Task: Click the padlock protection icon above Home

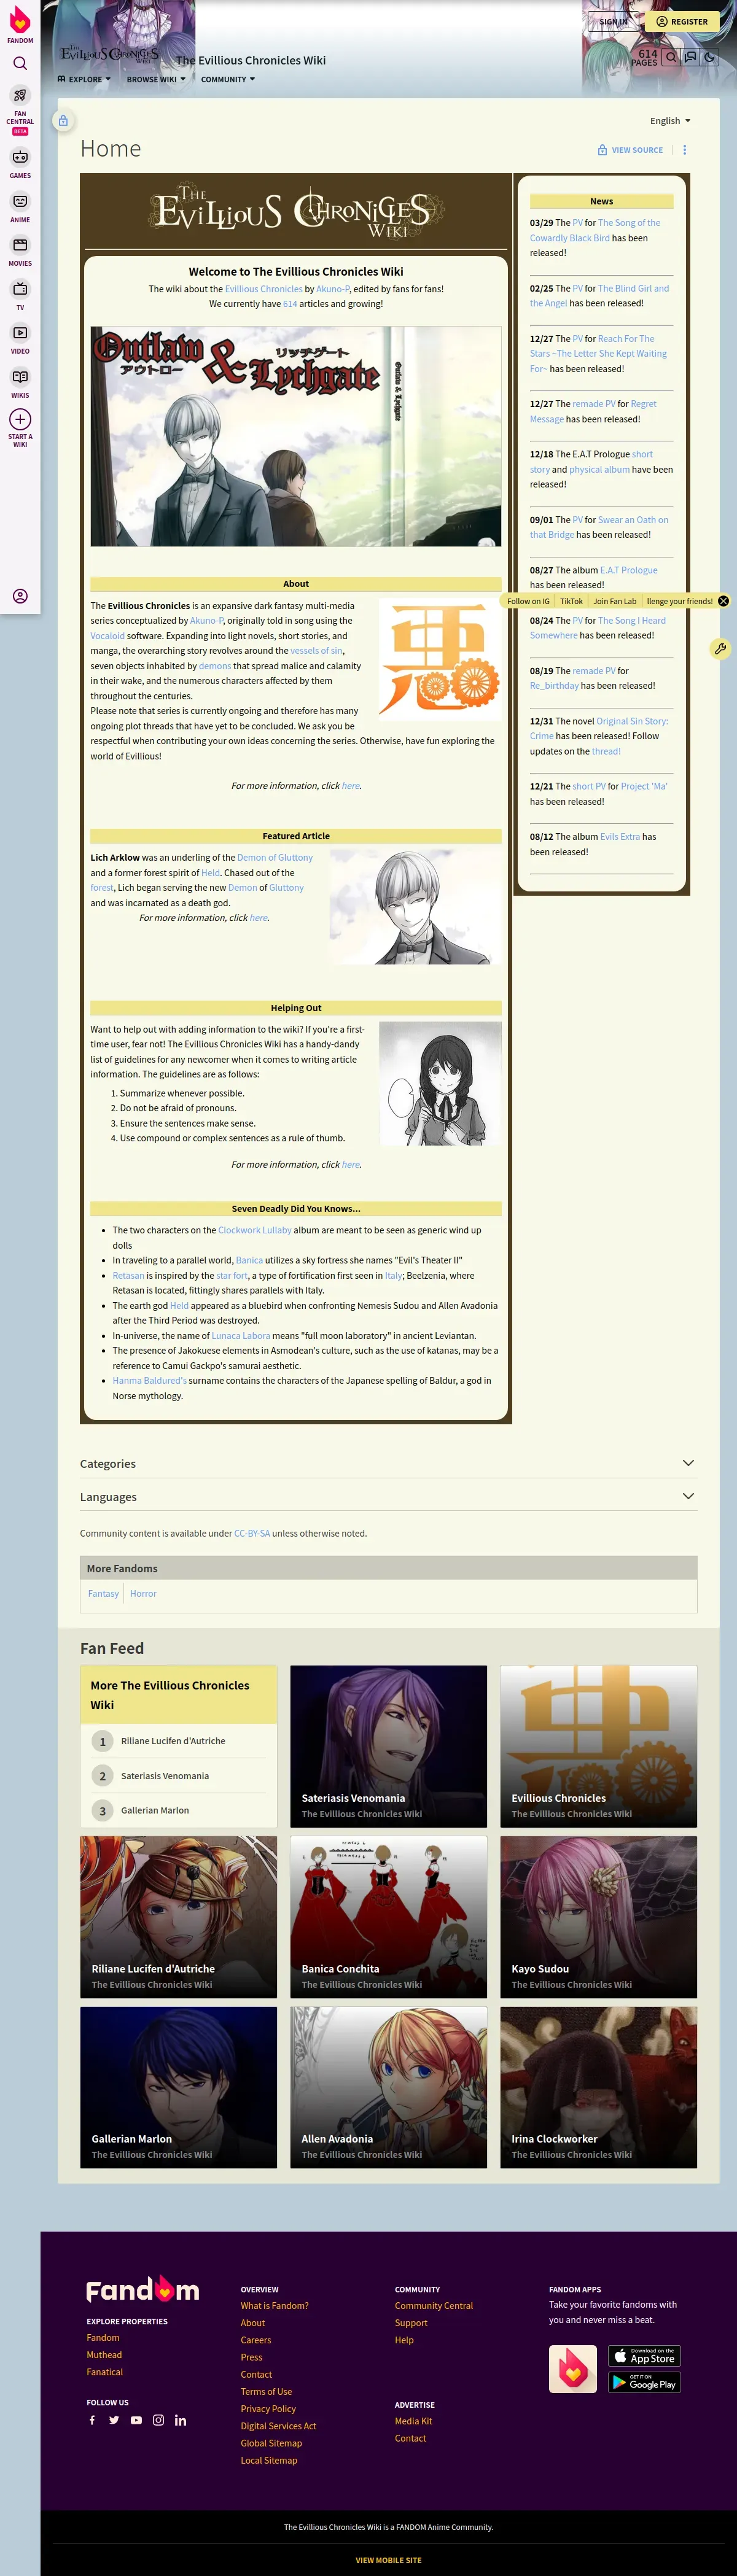Action: click(63, 121)
